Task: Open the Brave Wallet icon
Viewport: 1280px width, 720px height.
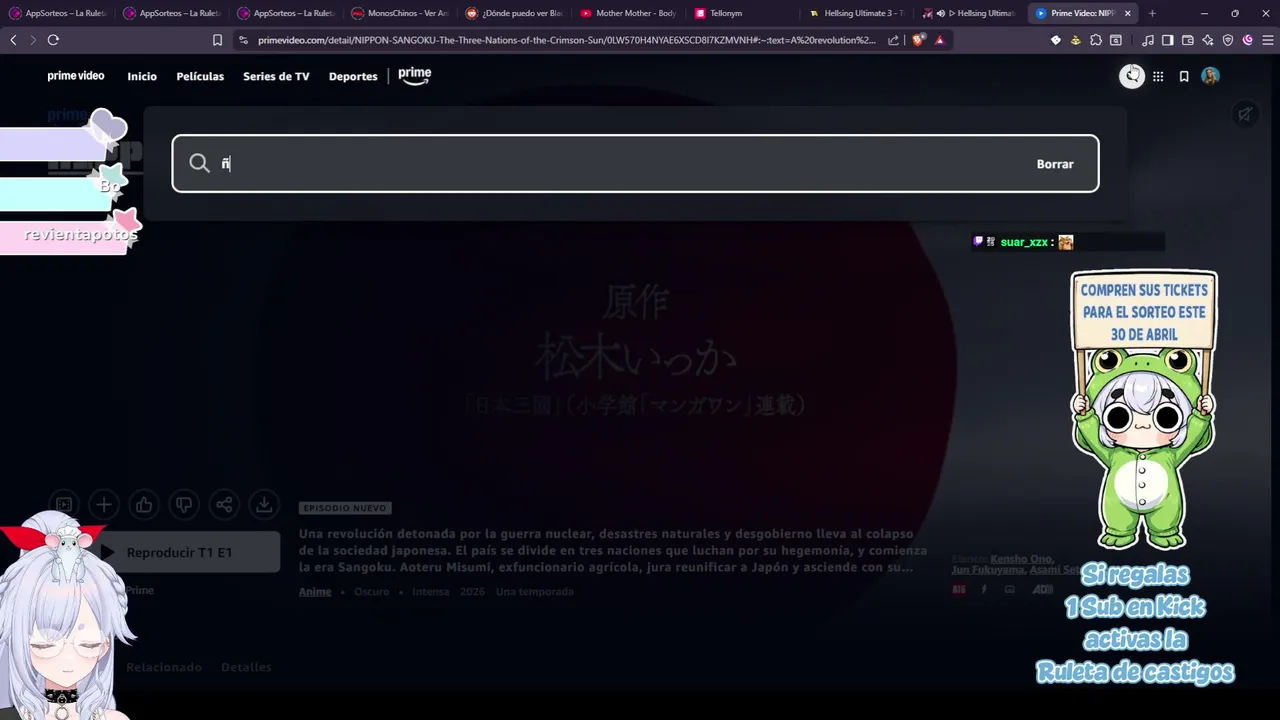Action: click(1188, 40)
